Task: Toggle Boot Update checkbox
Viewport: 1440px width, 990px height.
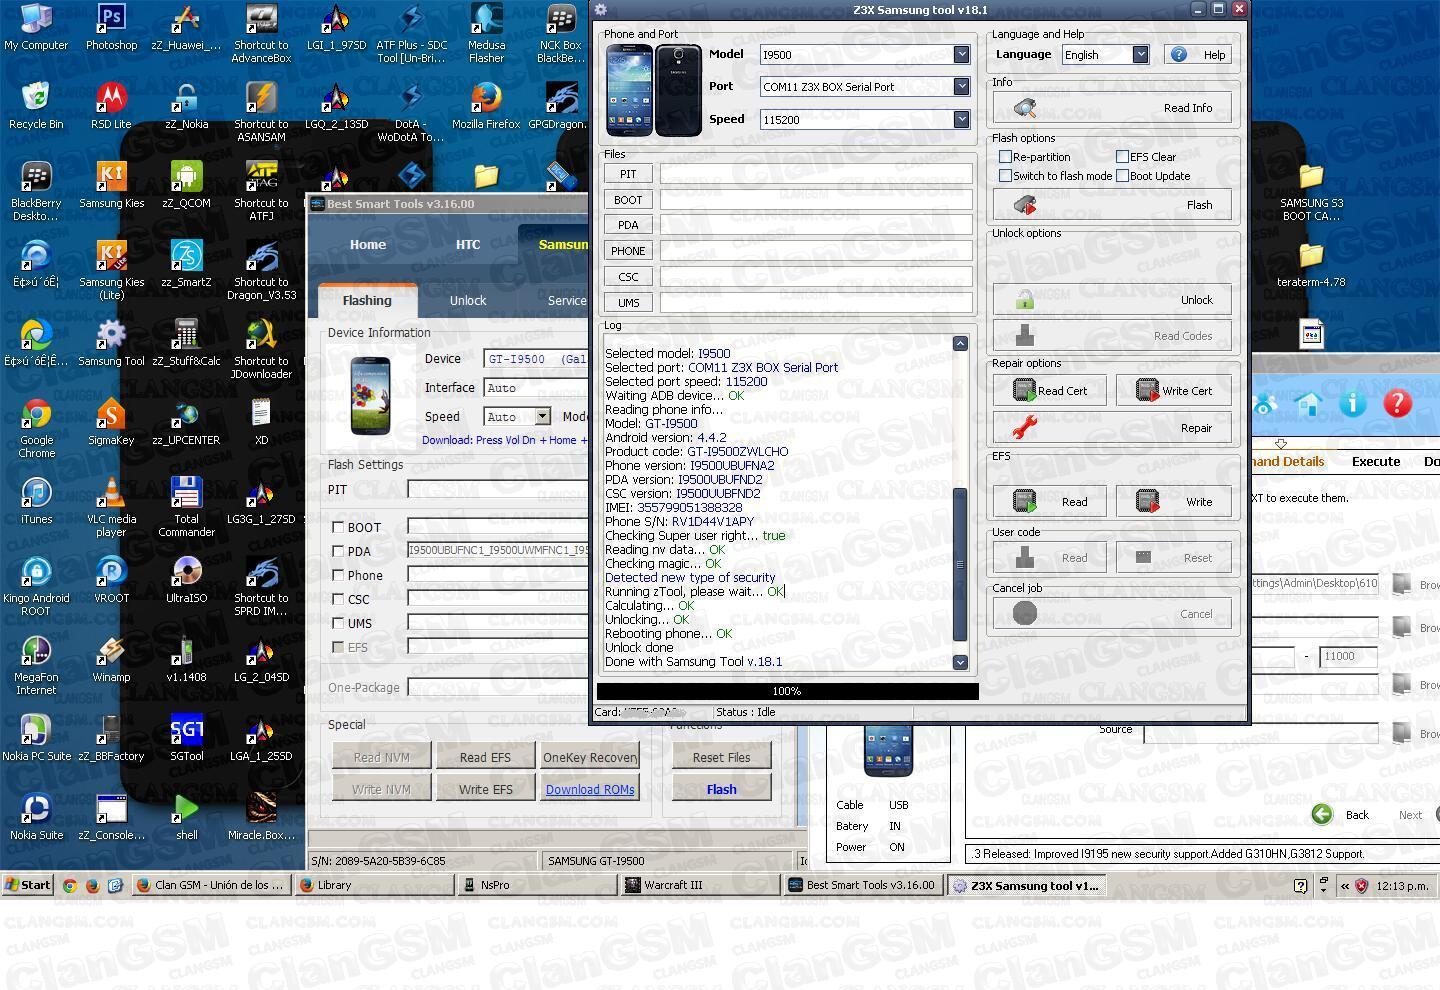Action: point(1122,176)
